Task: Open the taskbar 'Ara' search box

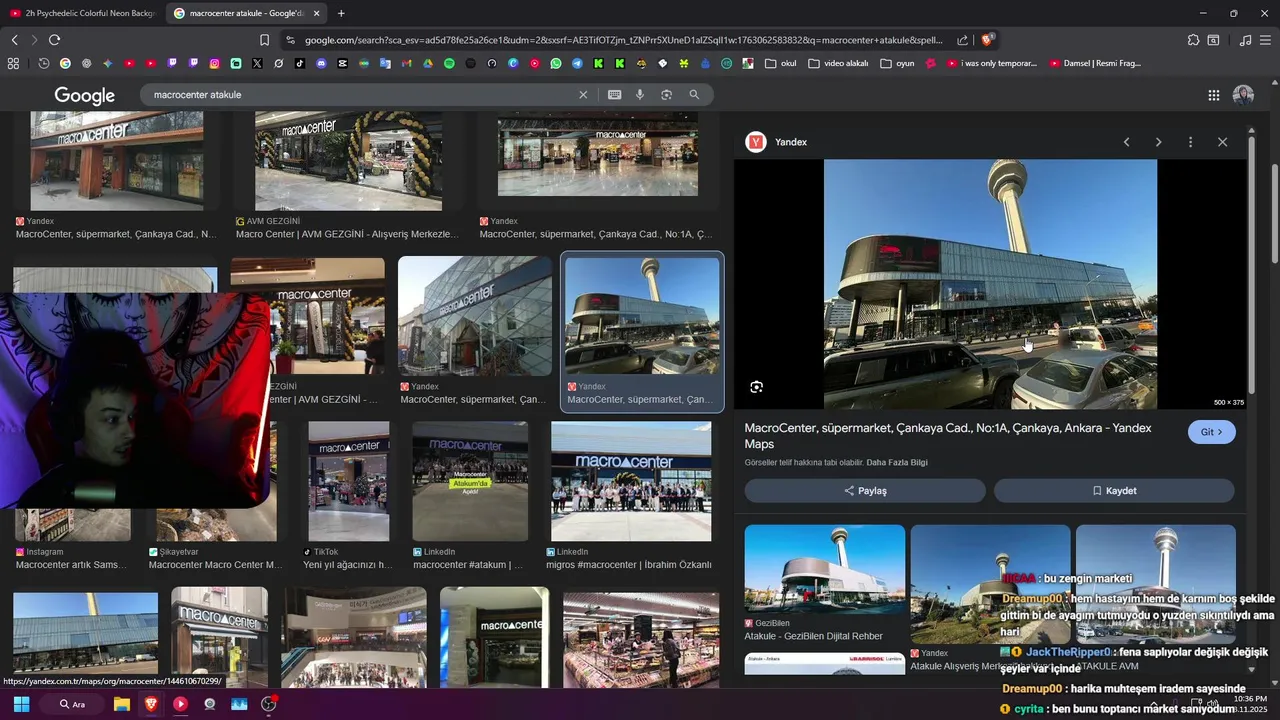Action: coord(72,704)
